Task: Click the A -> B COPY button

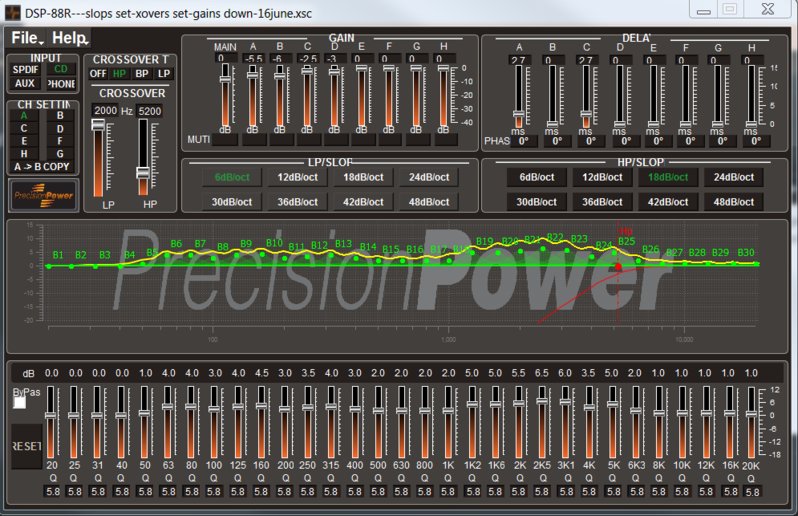Action: [42, 166]
